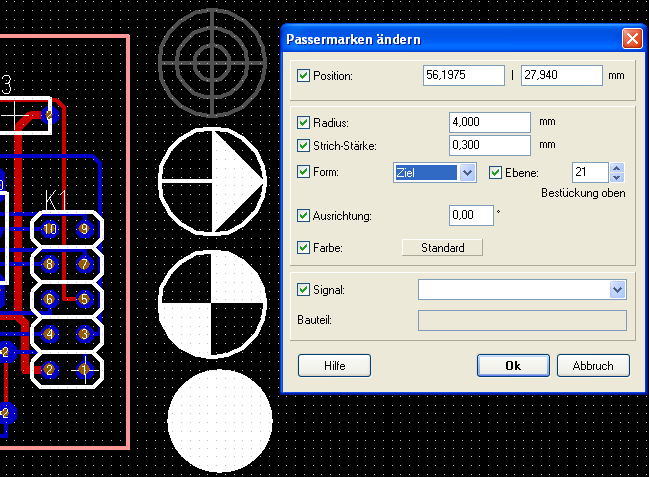Click pad 10 of connector K1
The height and width of the screenshot is (477, 649).
point(50,229)
